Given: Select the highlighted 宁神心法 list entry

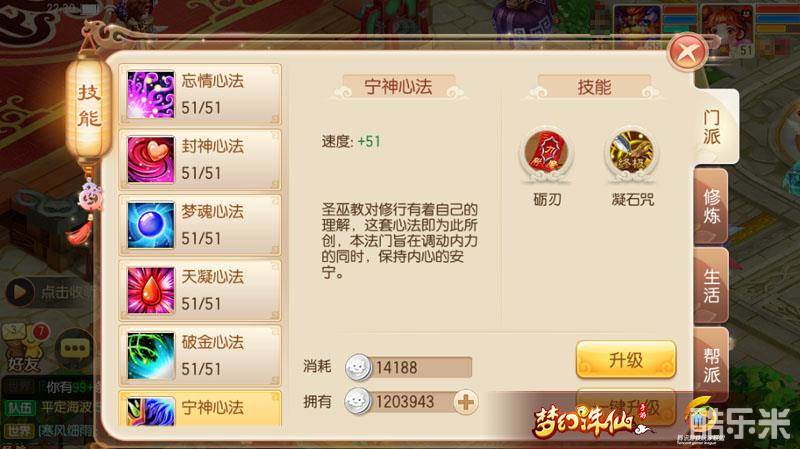Looking at the screenshot, I should click(199, 409).
